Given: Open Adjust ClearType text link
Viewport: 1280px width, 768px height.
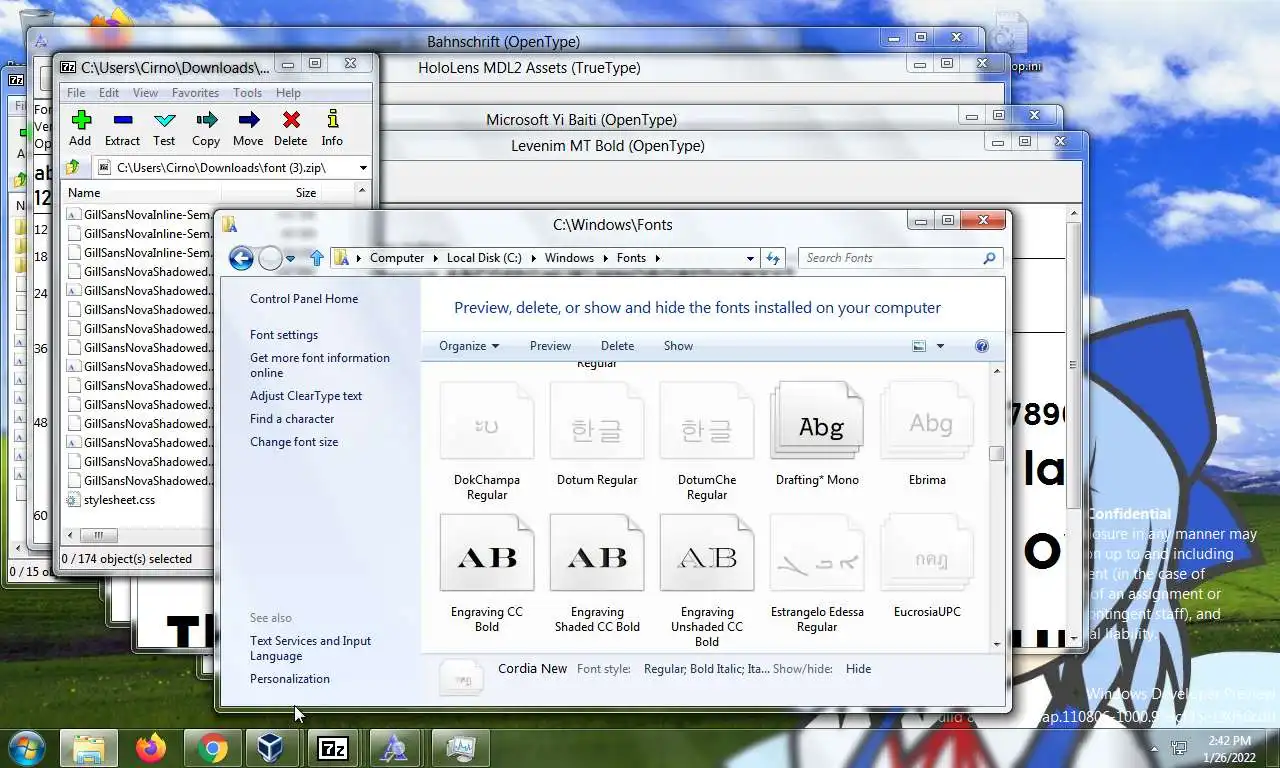Looking at the screenshot, I should [306, 396].
